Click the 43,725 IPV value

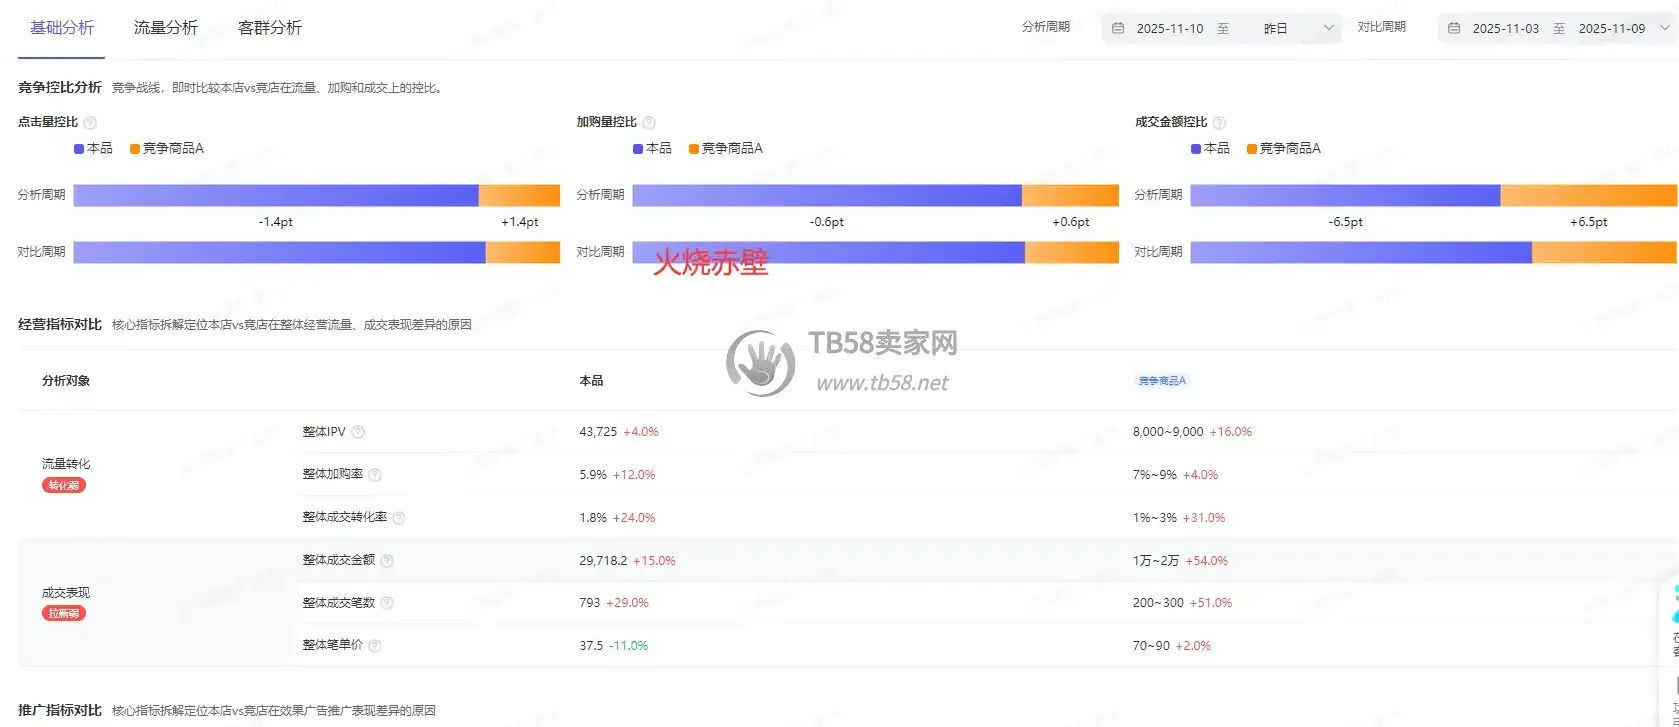(x=598, y=432)
